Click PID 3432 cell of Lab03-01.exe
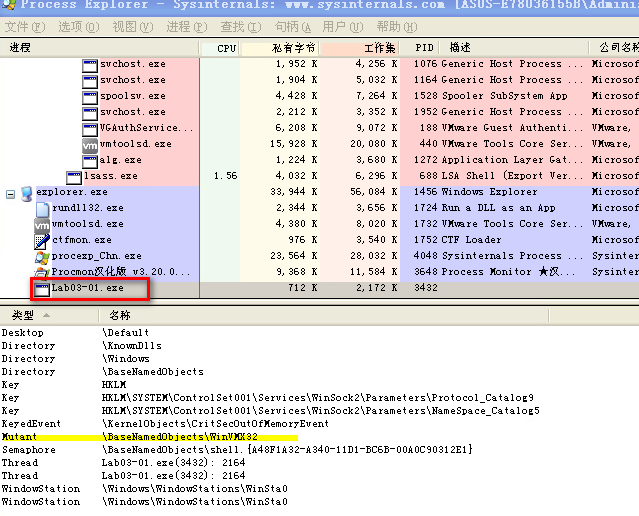Image resolution: width=639 pixels, height=516 pixels. pos(426,288)
